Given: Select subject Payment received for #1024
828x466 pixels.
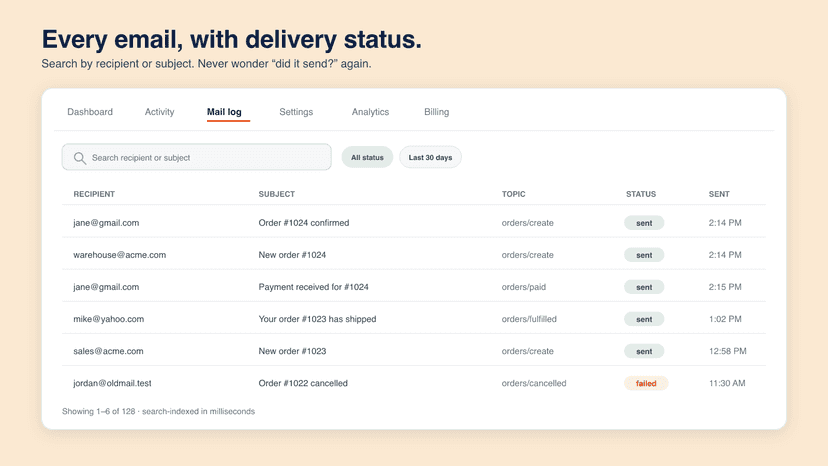Looking at the screenshot, I should coord(313,287).
